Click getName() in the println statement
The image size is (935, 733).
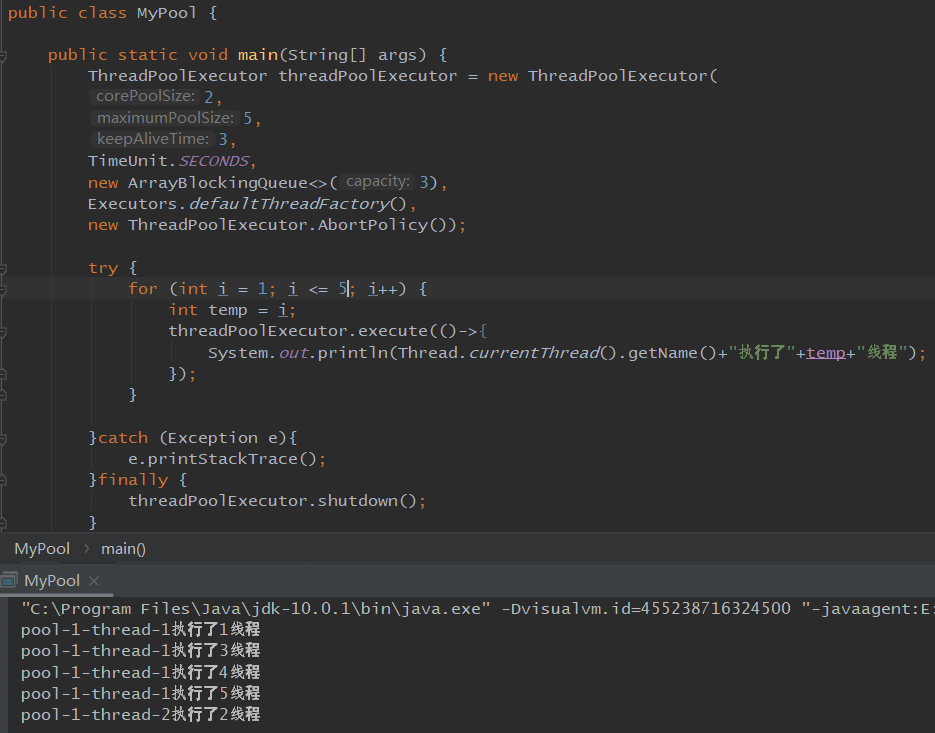click(x=672, y=353)
